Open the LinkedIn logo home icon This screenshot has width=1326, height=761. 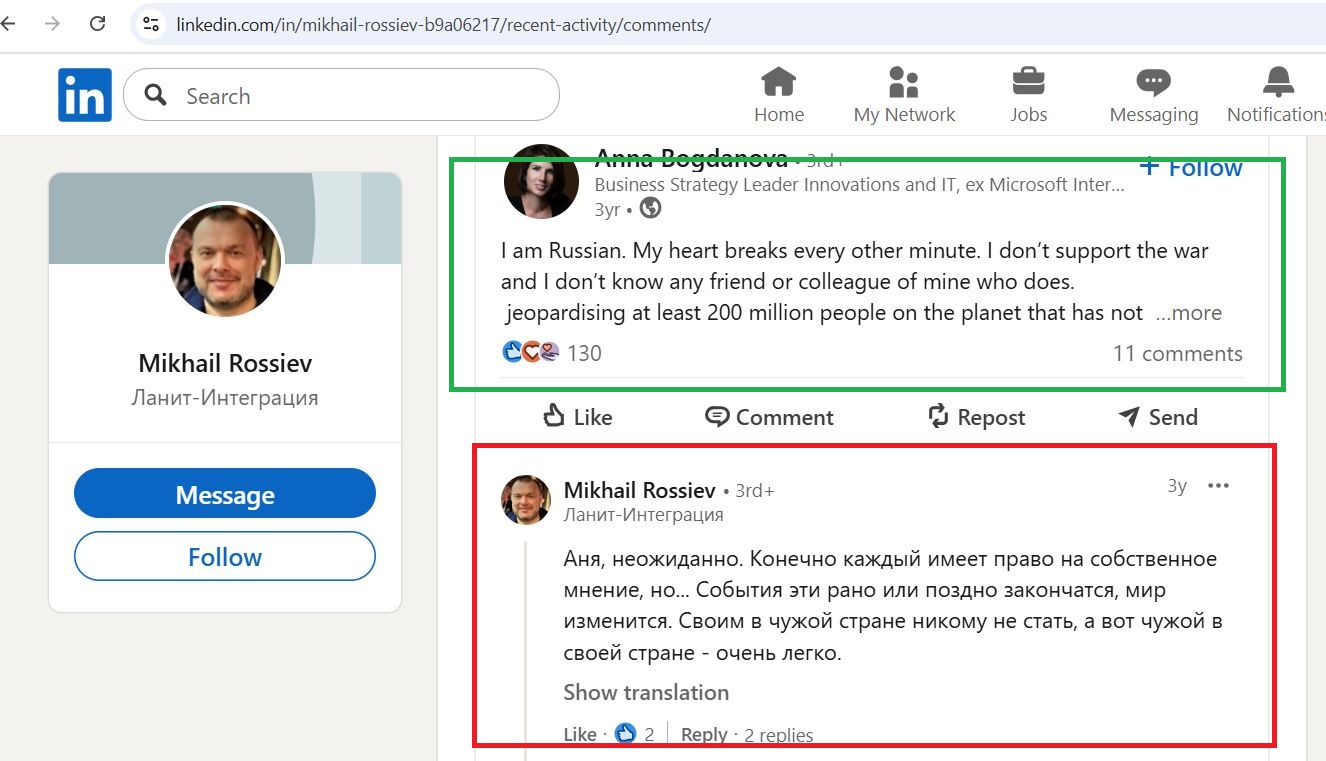(x=85, y=95)
